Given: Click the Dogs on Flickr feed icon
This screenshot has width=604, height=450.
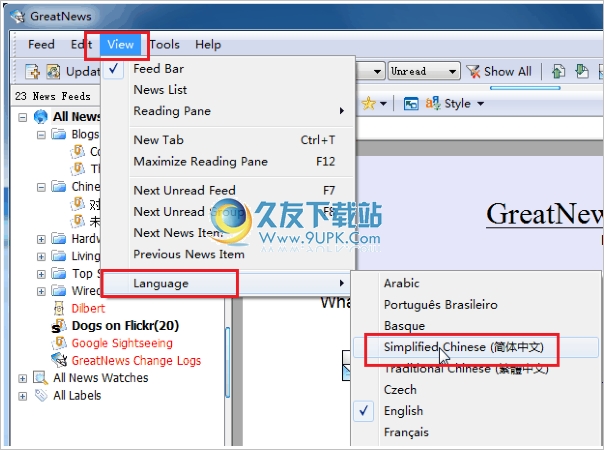Looking at the screenshot, I should (59, 326).
